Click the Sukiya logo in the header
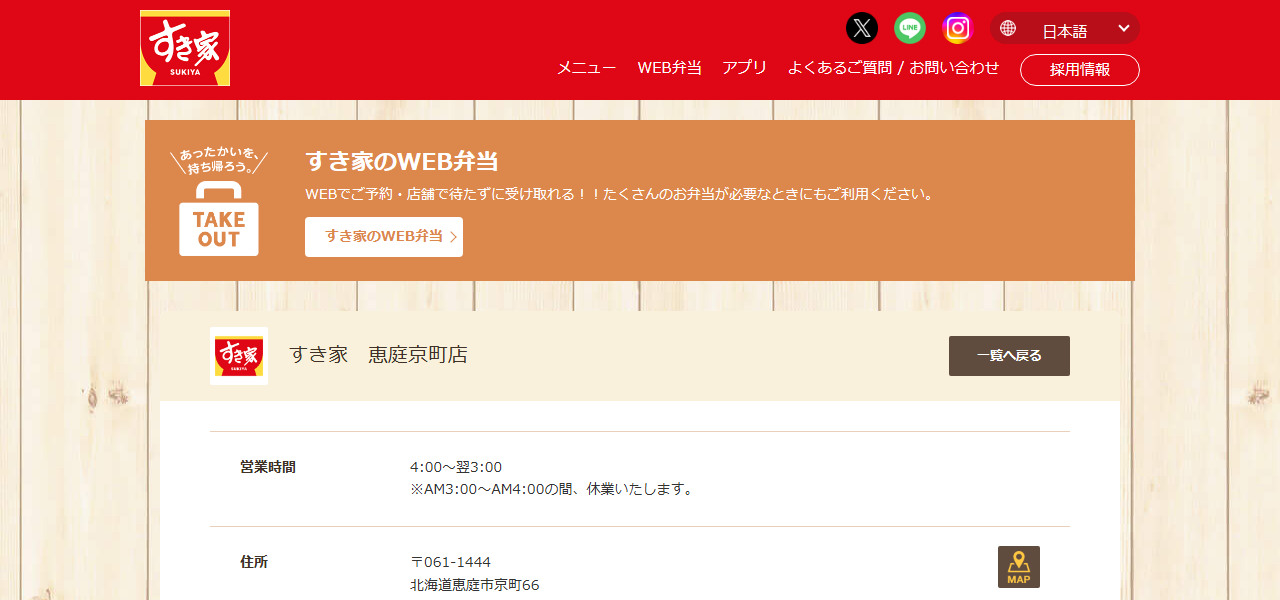This screenshot has width=1280, height=600. tap(185, 48)
